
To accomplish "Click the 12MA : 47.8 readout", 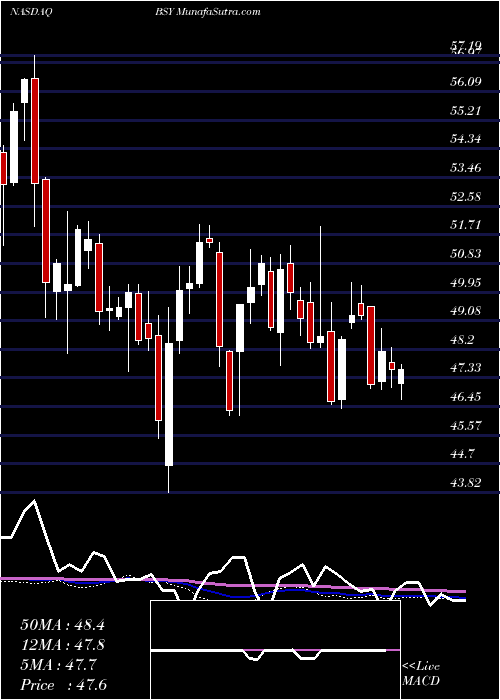I will click(62, 645).
